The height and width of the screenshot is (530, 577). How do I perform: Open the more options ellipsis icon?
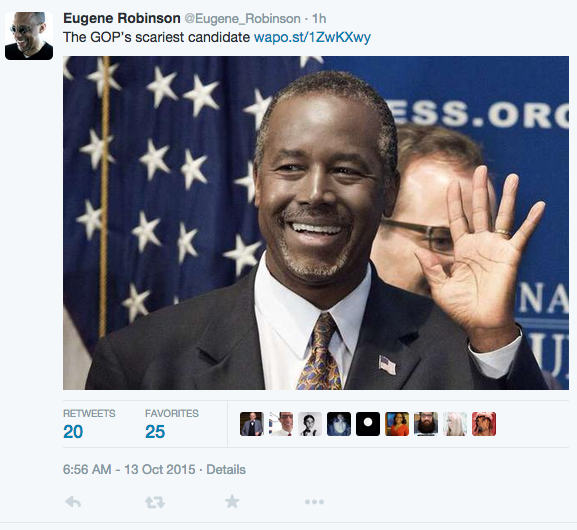point(314,502)
